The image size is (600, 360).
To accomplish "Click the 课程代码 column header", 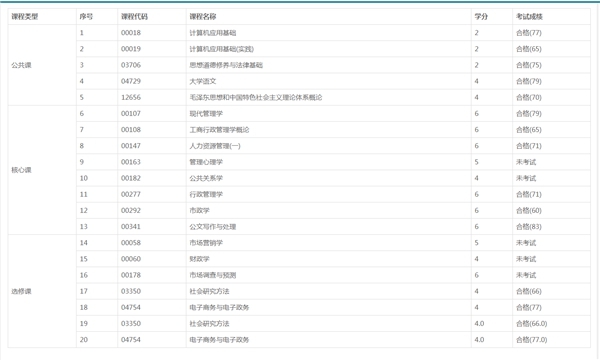I will [134, 16].
